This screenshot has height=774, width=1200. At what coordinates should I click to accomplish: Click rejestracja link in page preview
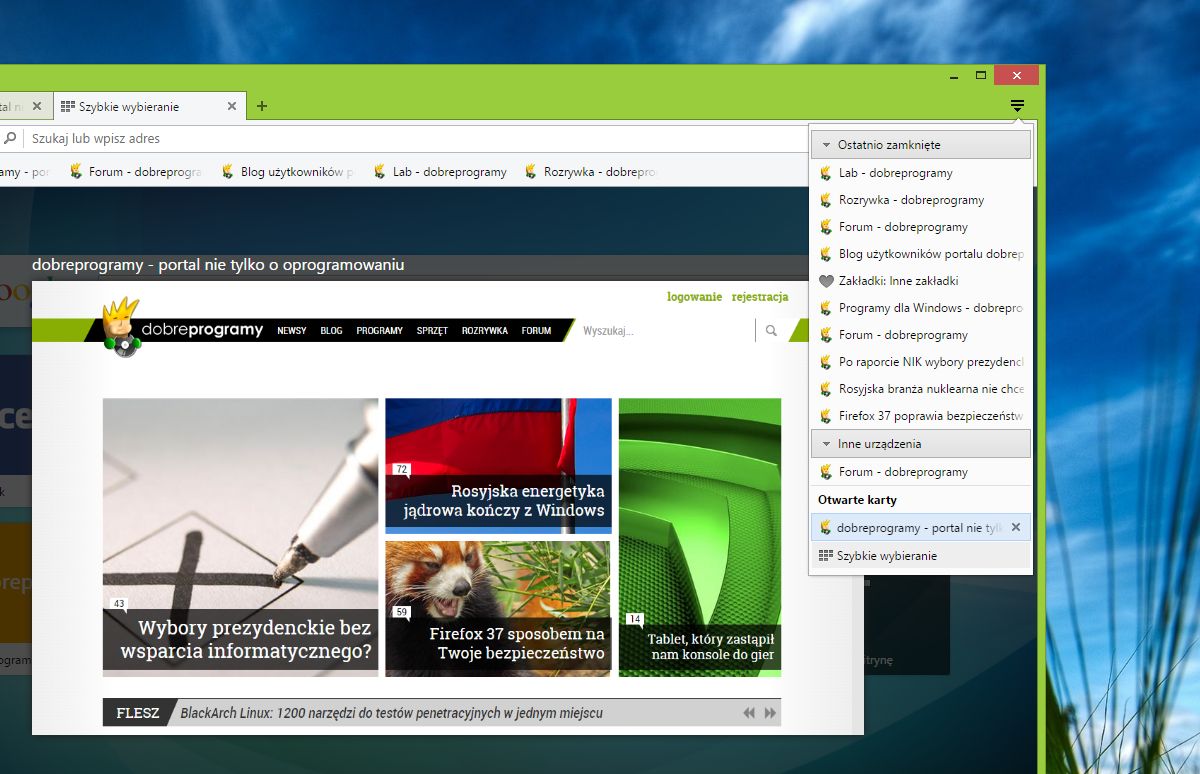click(x=760, y=297)
